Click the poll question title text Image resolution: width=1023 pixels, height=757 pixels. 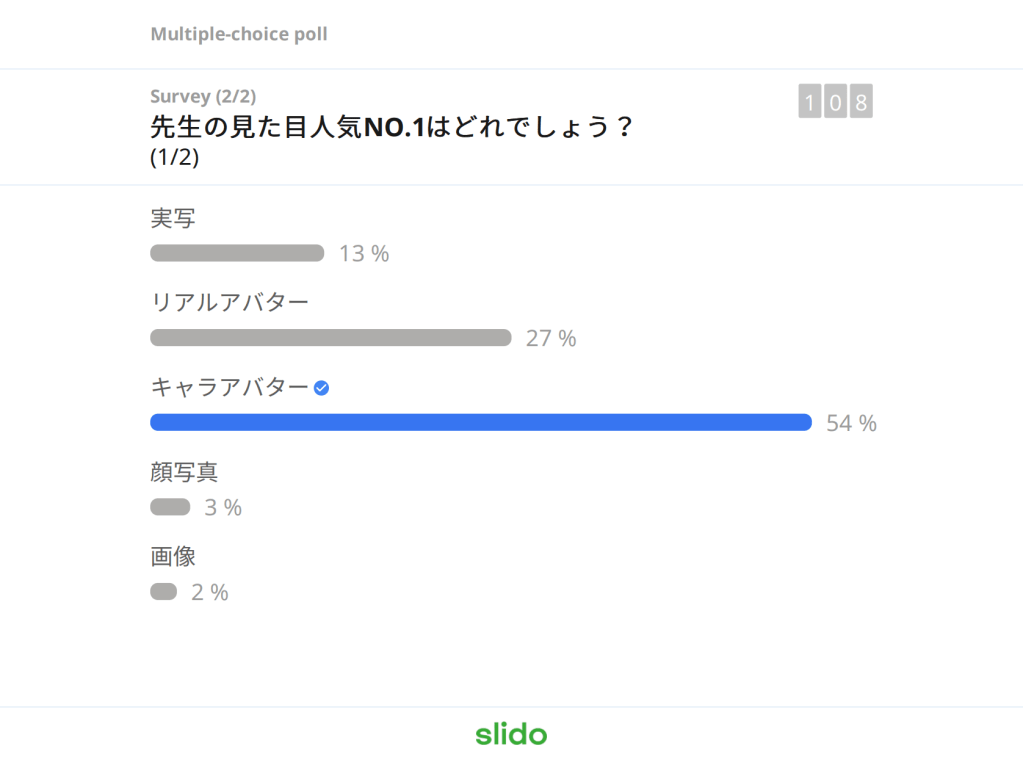point(392,127)
